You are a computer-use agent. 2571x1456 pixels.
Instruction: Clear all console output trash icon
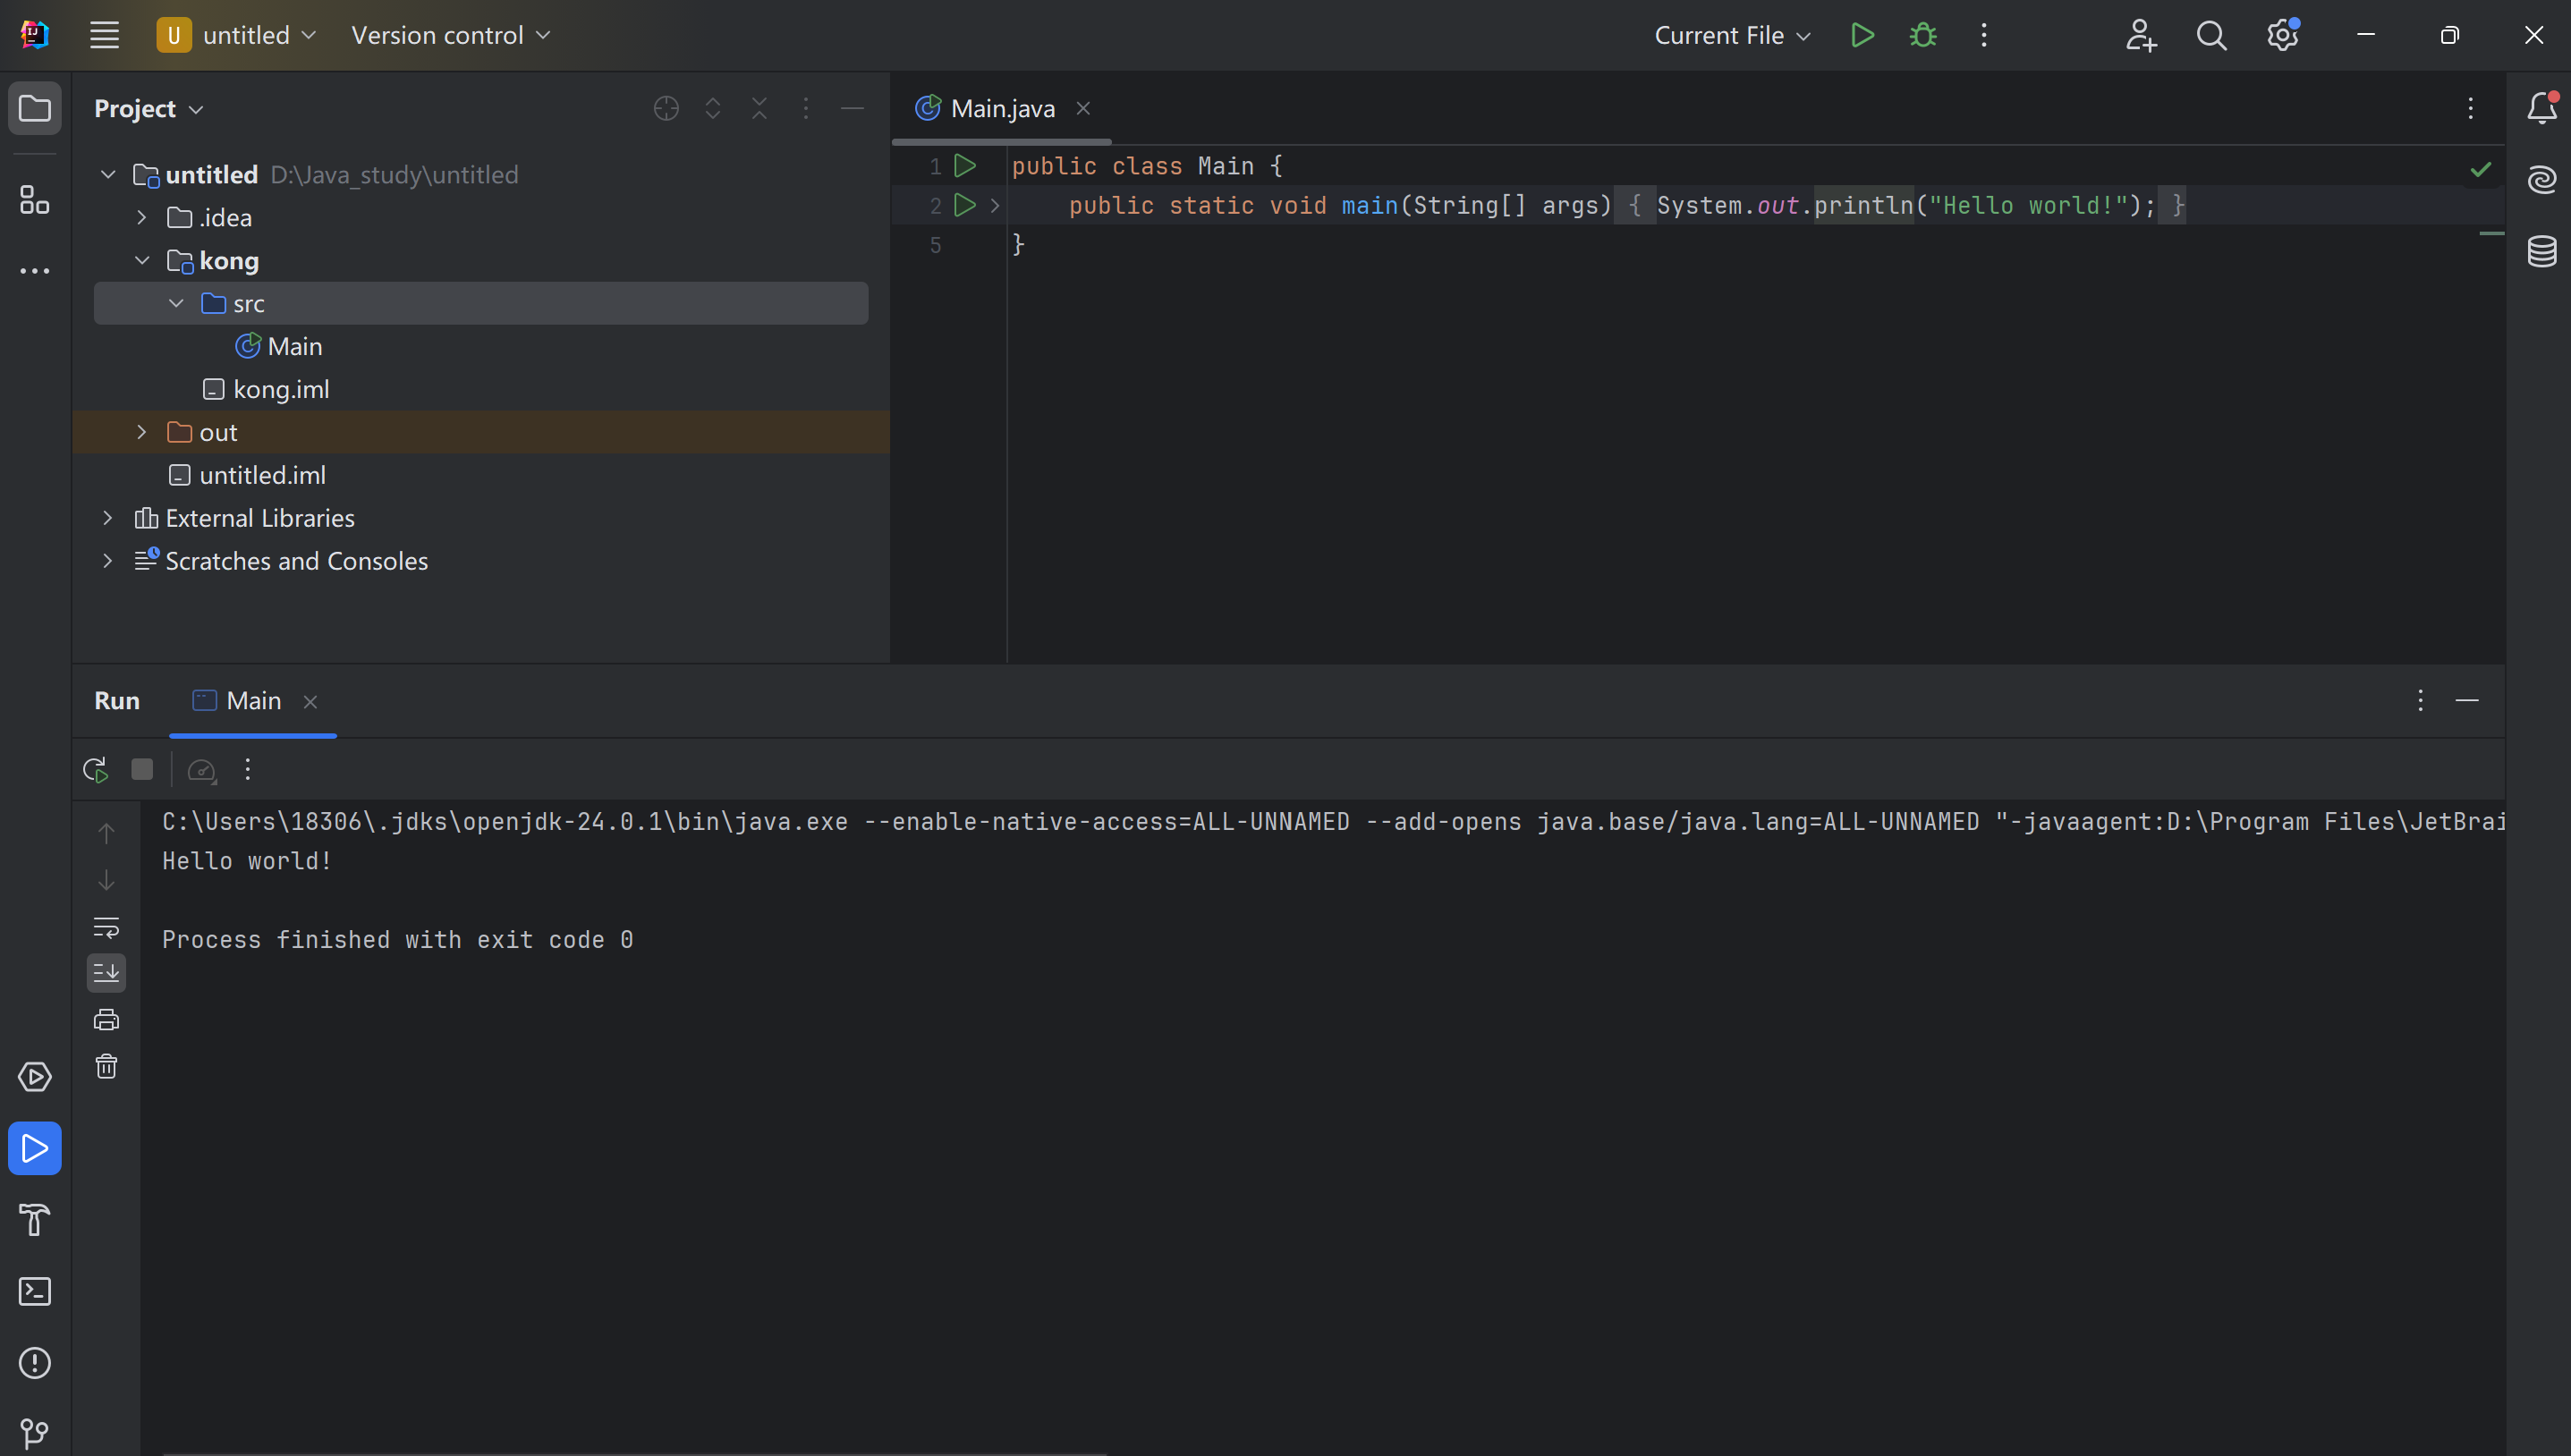(106, 1067)
